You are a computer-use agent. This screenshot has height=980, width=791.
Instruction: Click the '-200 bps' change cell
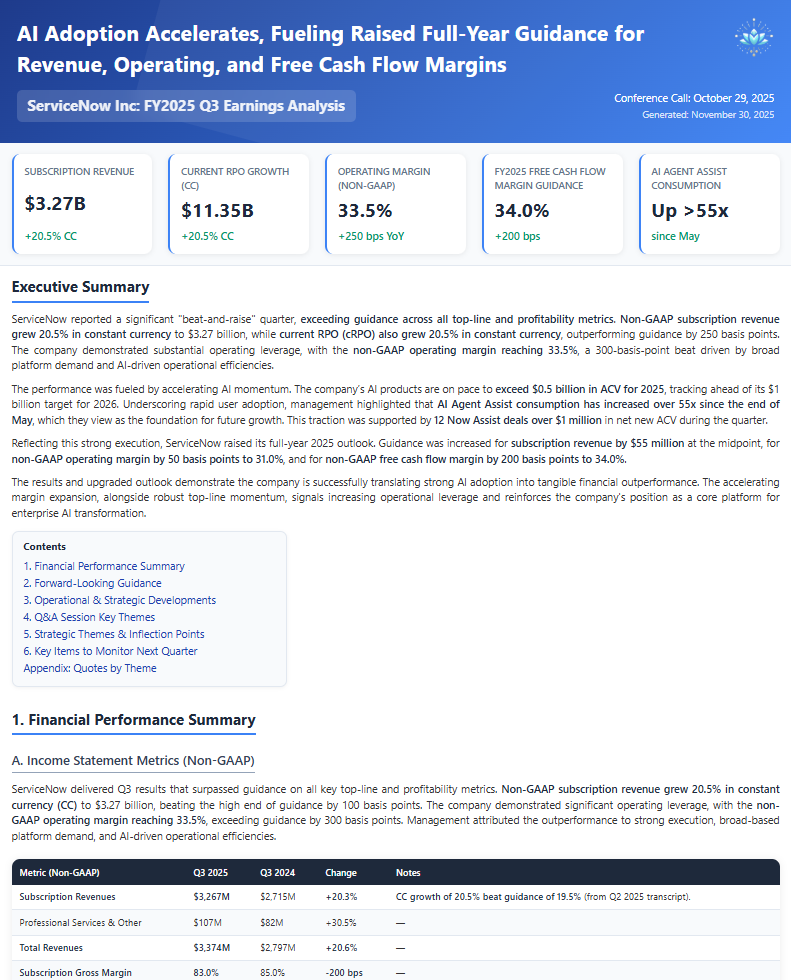pyautogui.click(x=344, y=972)
